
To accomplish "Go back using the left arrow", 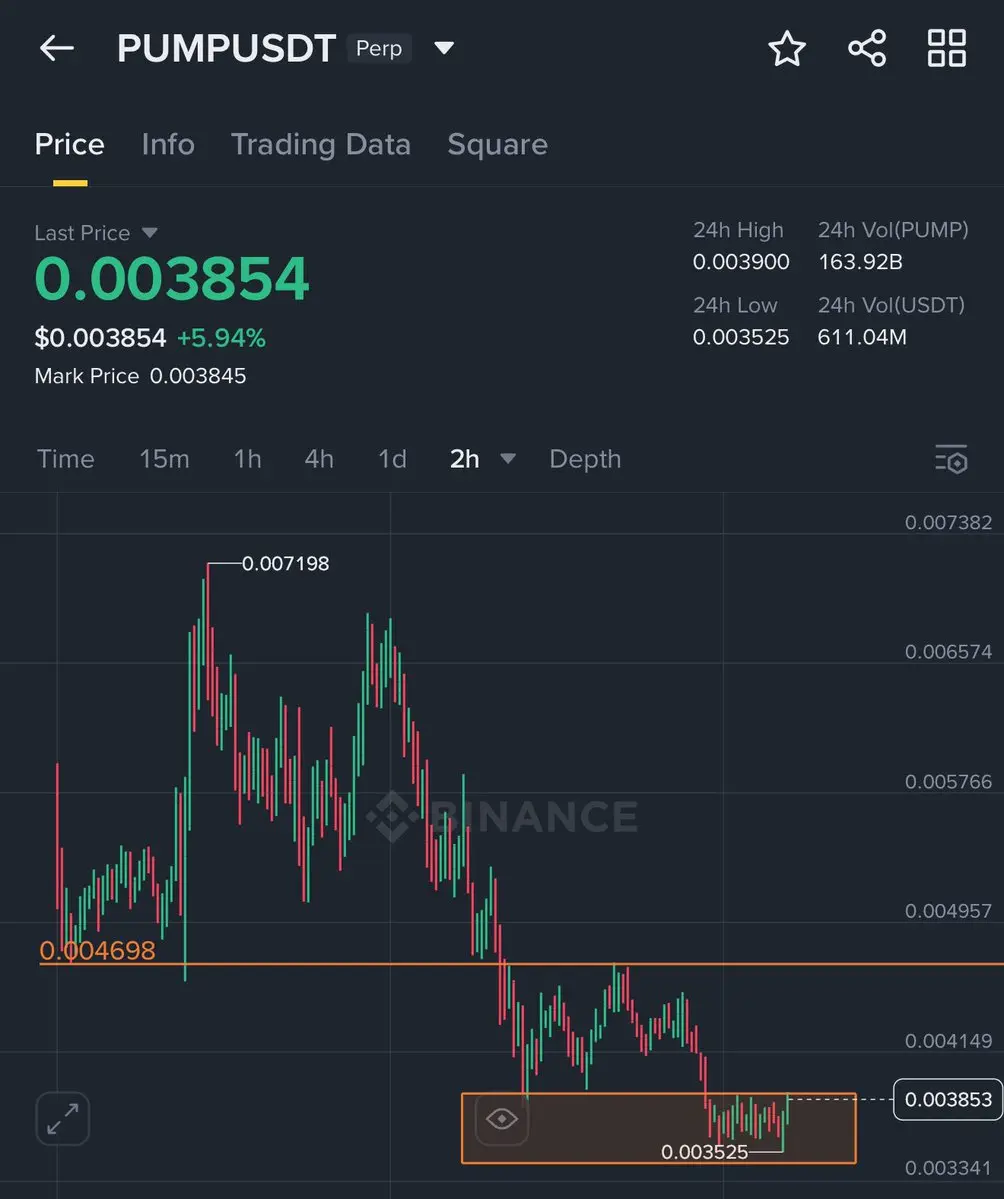I will click(x=57, y=48).
